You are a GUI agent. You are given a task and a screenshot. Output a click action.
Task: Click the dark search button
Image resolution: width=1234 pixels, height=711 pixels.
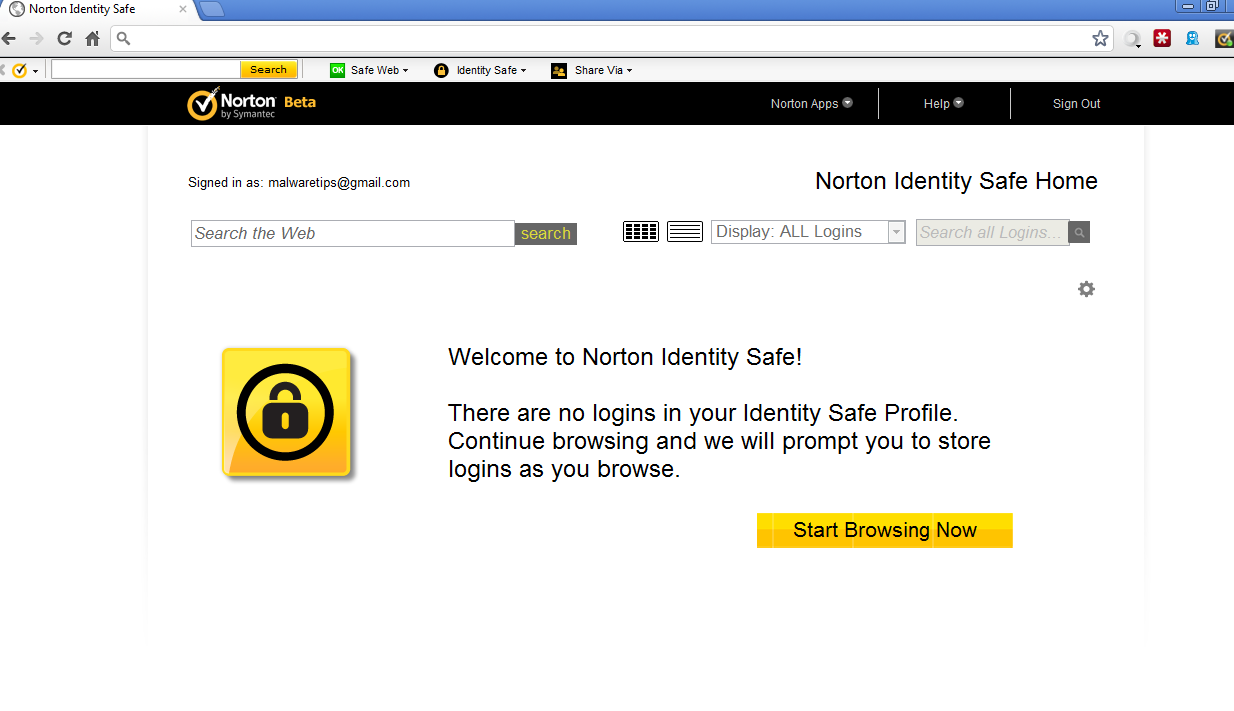(x=546, y=233)
